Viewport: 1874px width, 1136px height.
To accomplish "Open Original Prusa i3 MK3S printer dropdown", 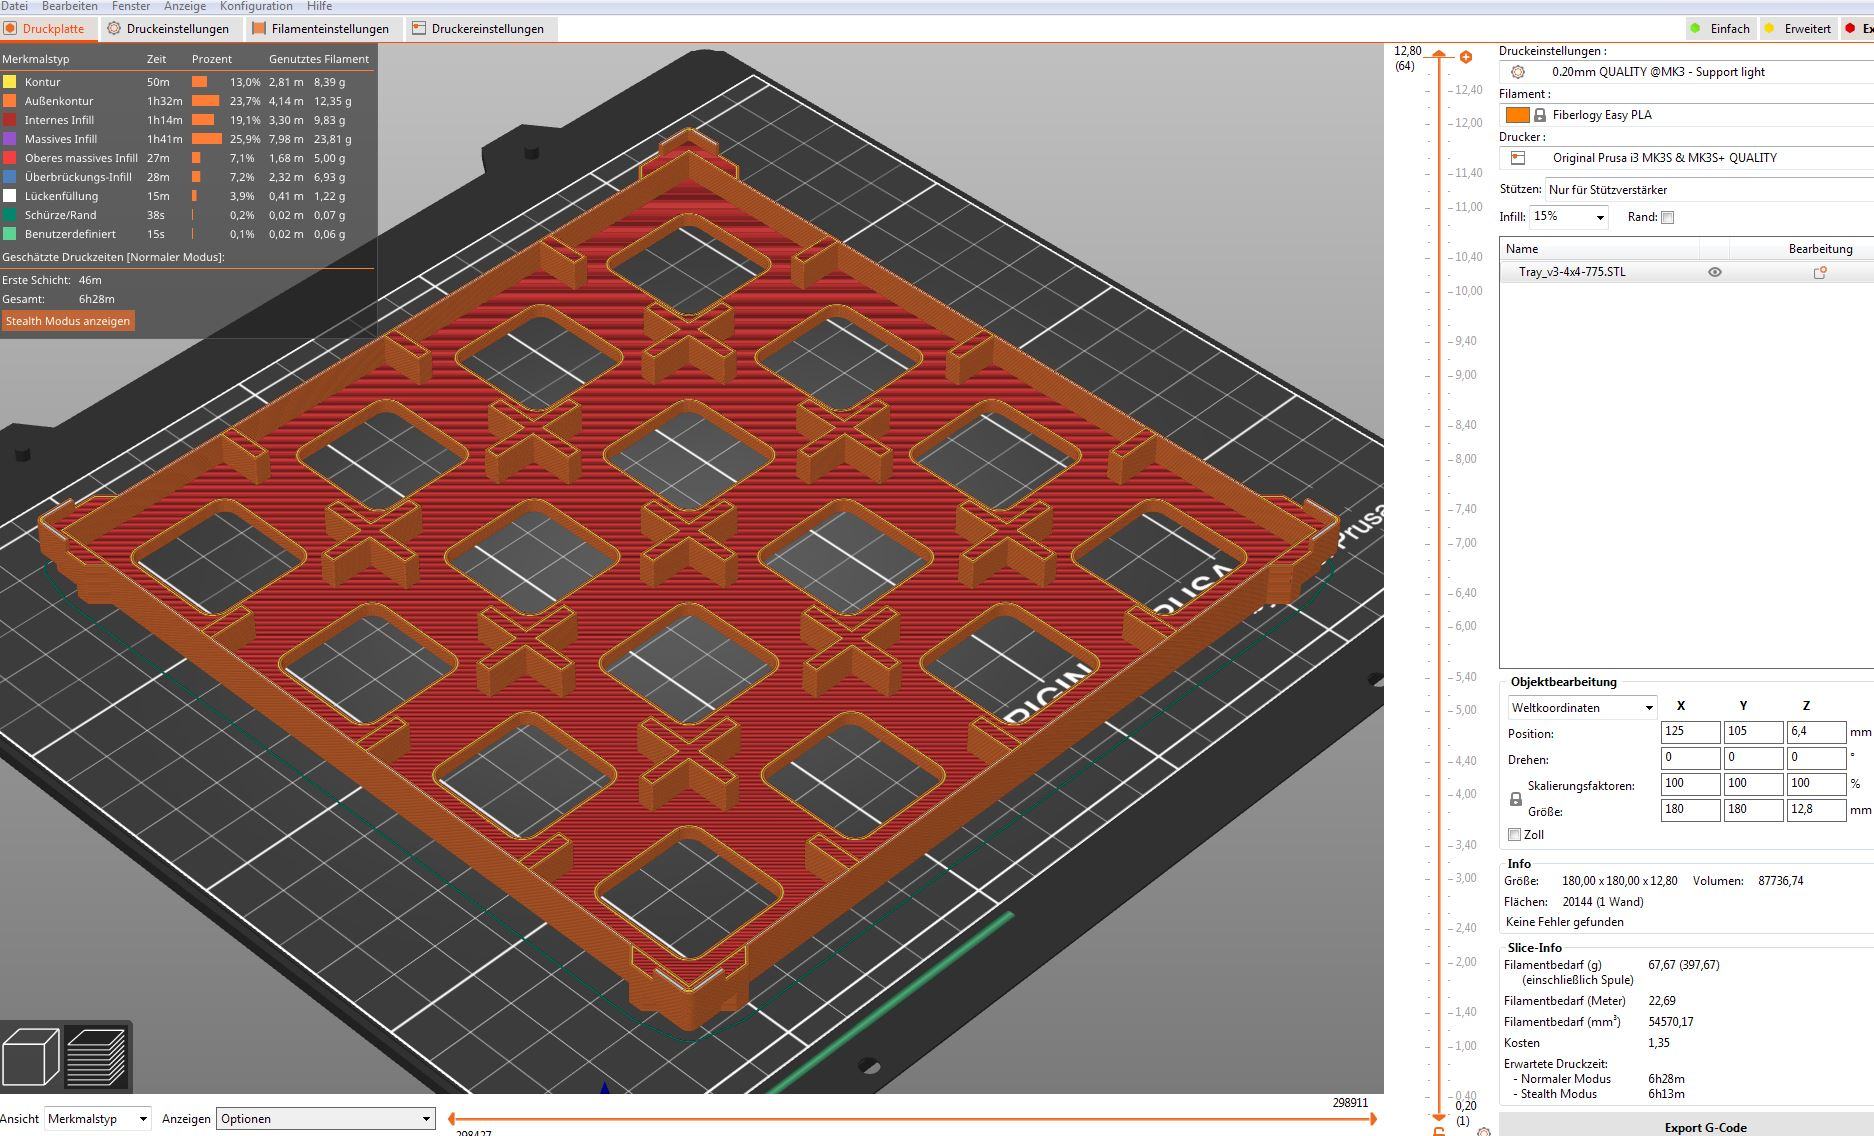I will click(x=1686, y=158).
